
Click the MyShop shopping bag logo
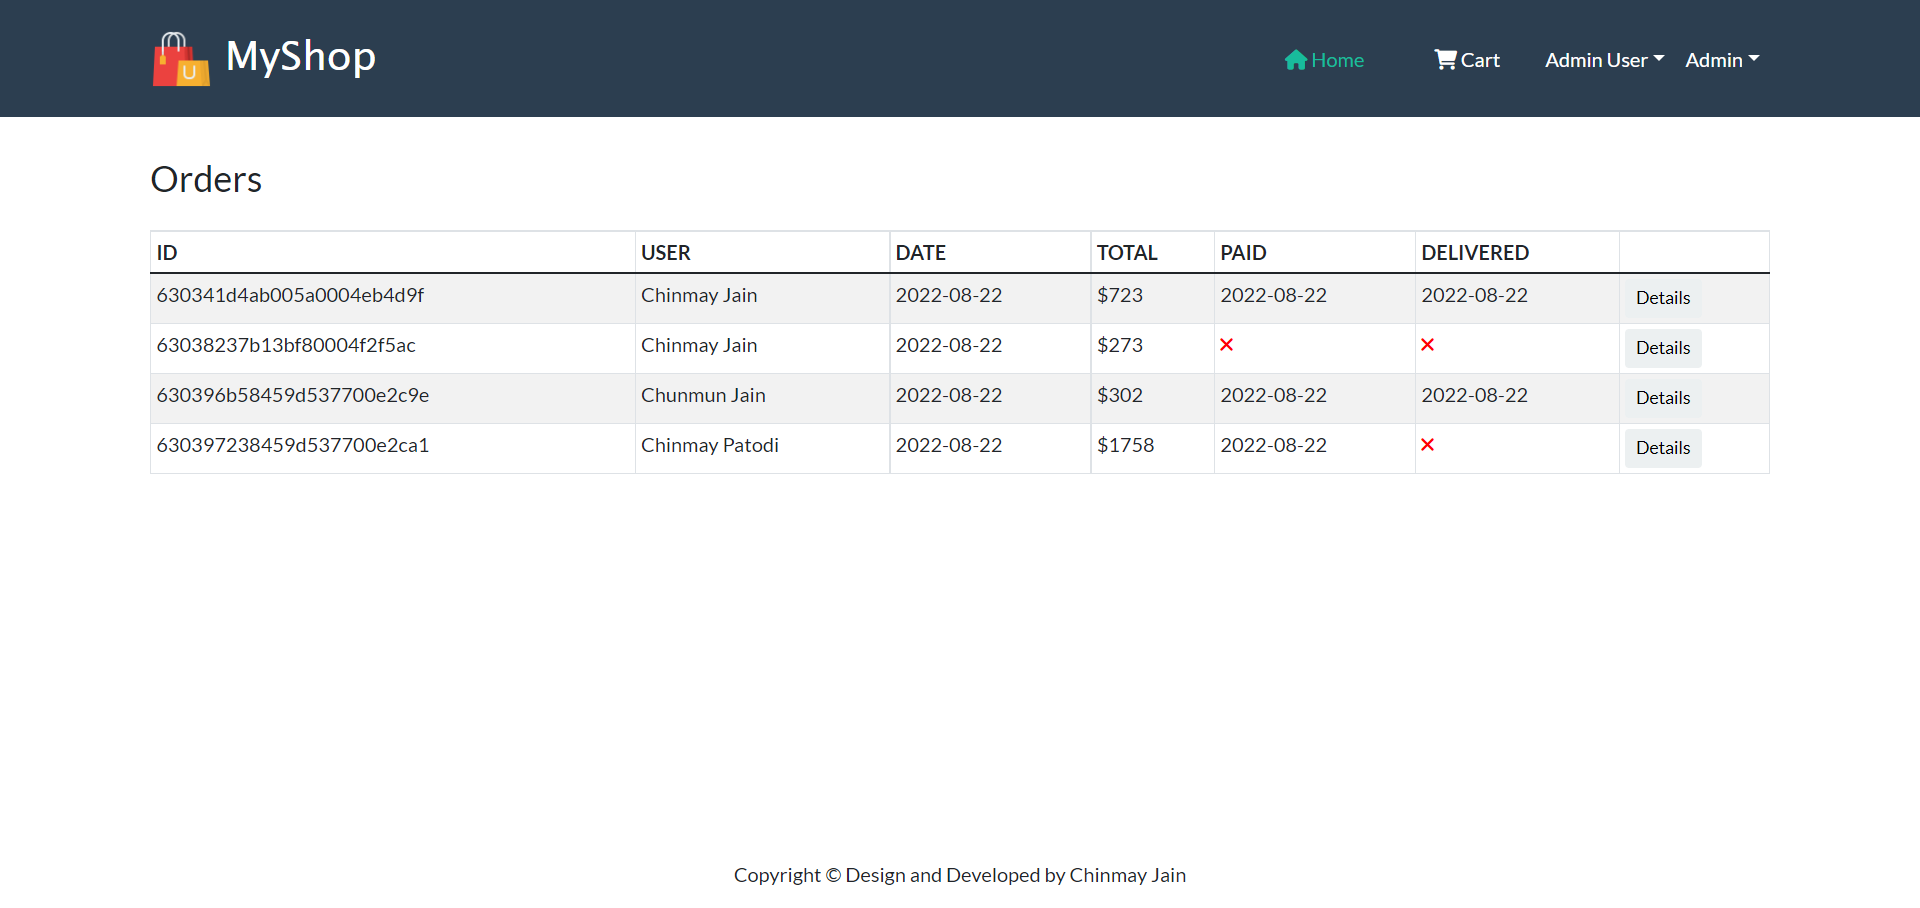pyautogui.click(x=180, y=58)
